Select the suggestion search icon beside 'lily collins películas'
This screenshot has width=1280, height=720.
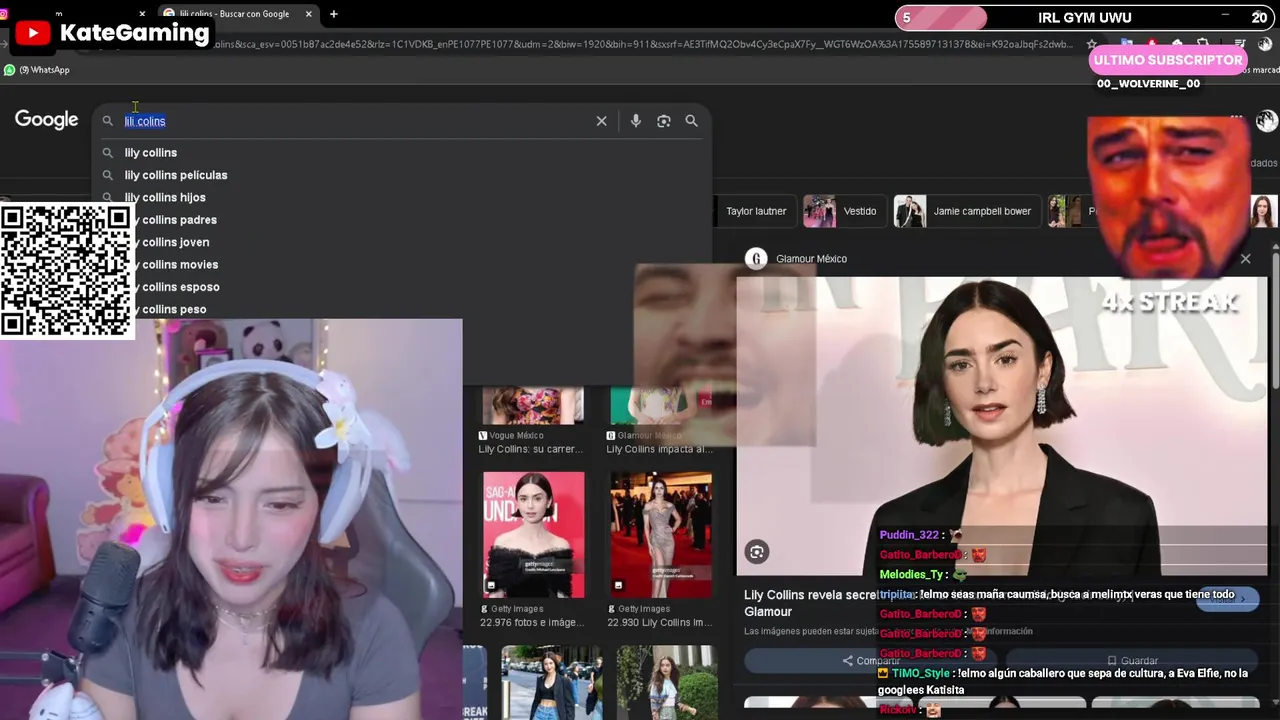108,175
